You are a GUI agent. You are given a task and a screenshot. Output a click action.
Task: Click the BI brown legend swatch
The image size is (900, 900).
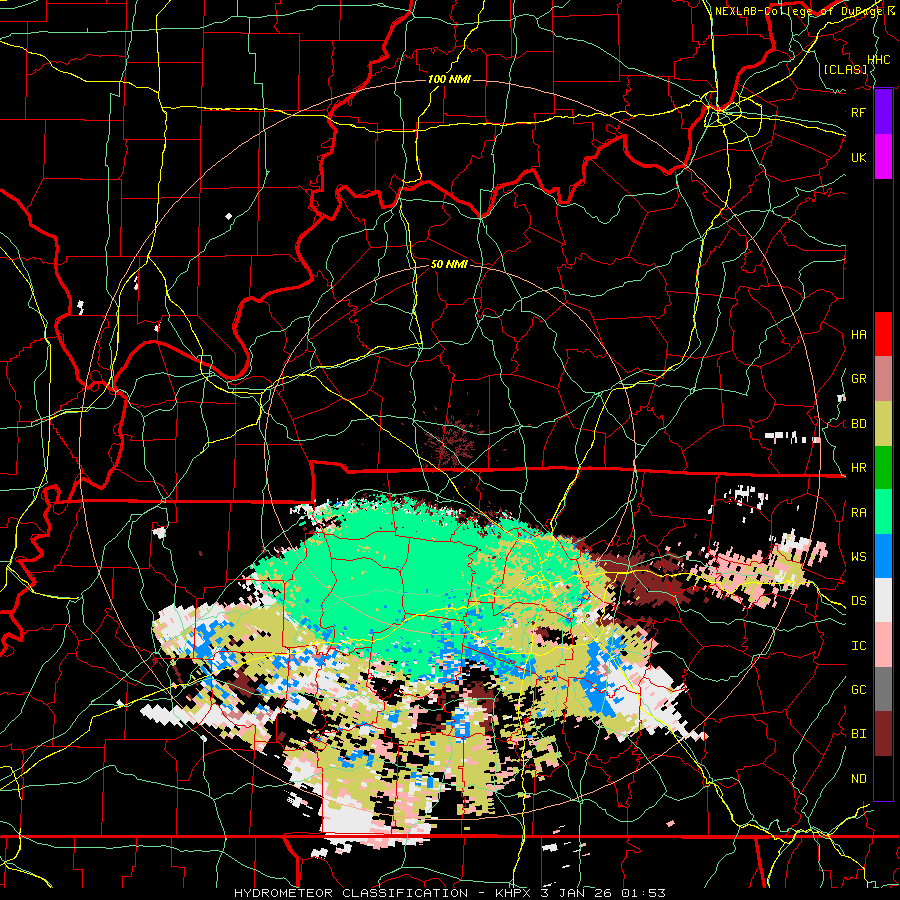(x=883, y=734)
